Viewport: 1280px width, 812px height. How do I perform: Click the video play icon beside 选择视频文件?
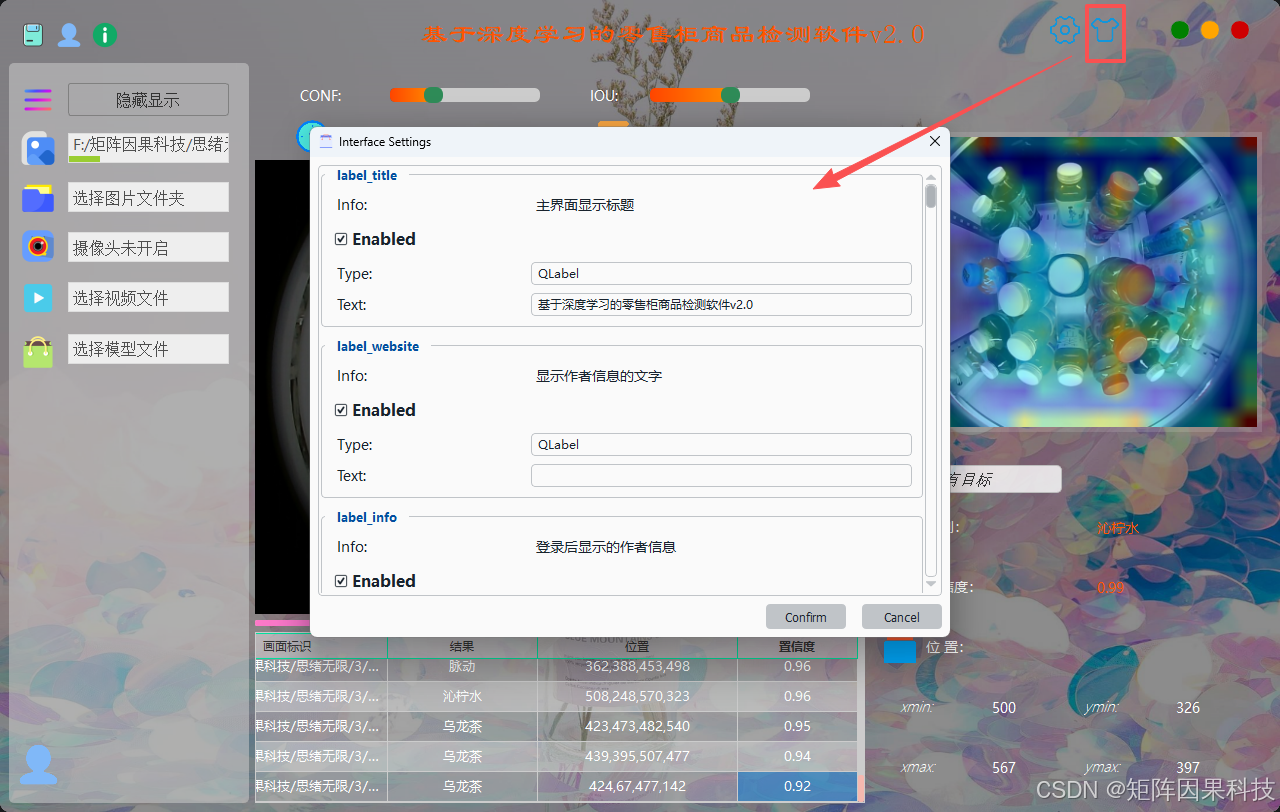37,297
